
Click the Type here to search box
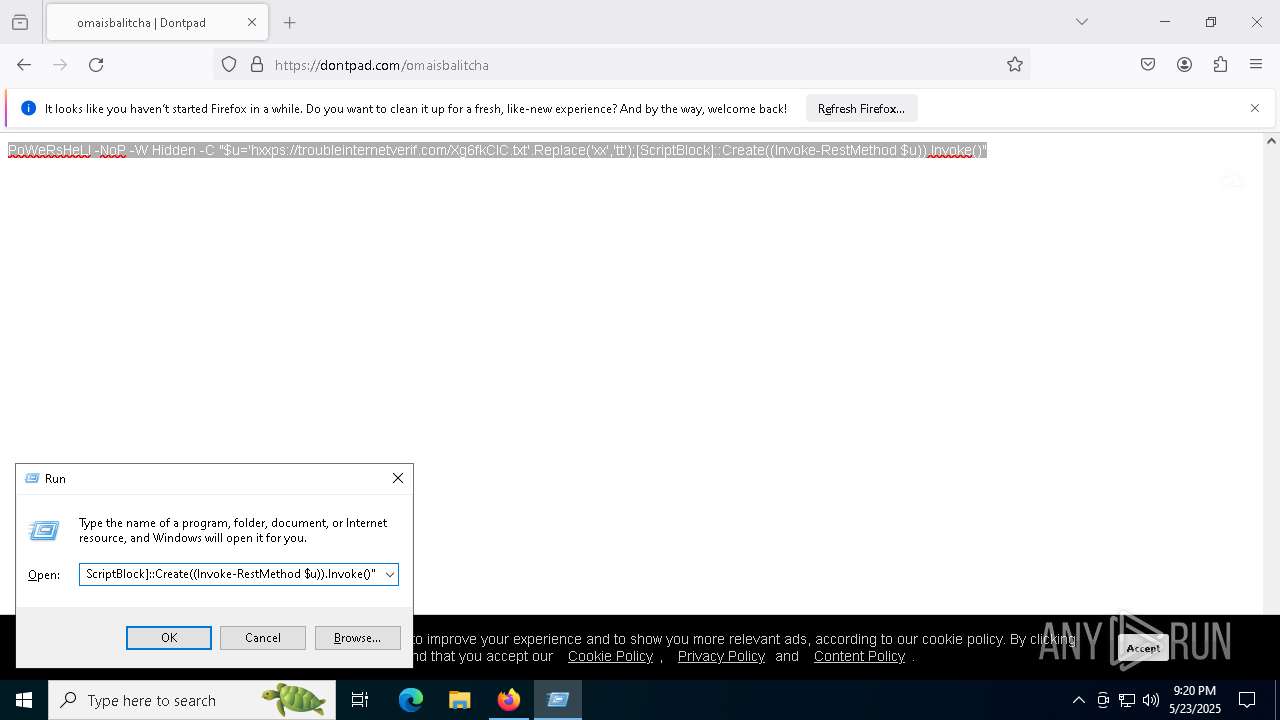(x=192, y=700)
